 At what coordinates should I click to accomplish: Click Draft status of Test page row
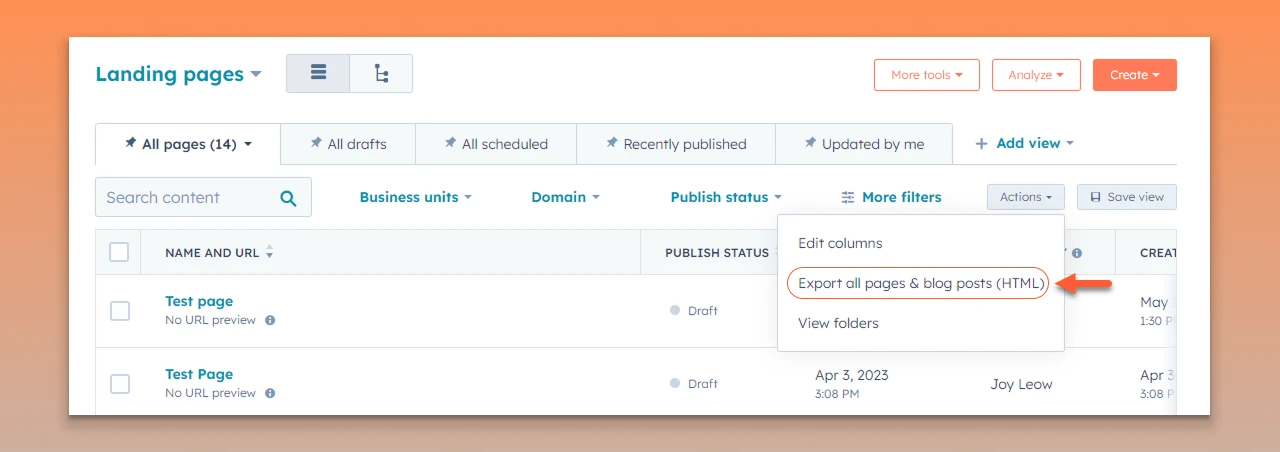(694, 311)
